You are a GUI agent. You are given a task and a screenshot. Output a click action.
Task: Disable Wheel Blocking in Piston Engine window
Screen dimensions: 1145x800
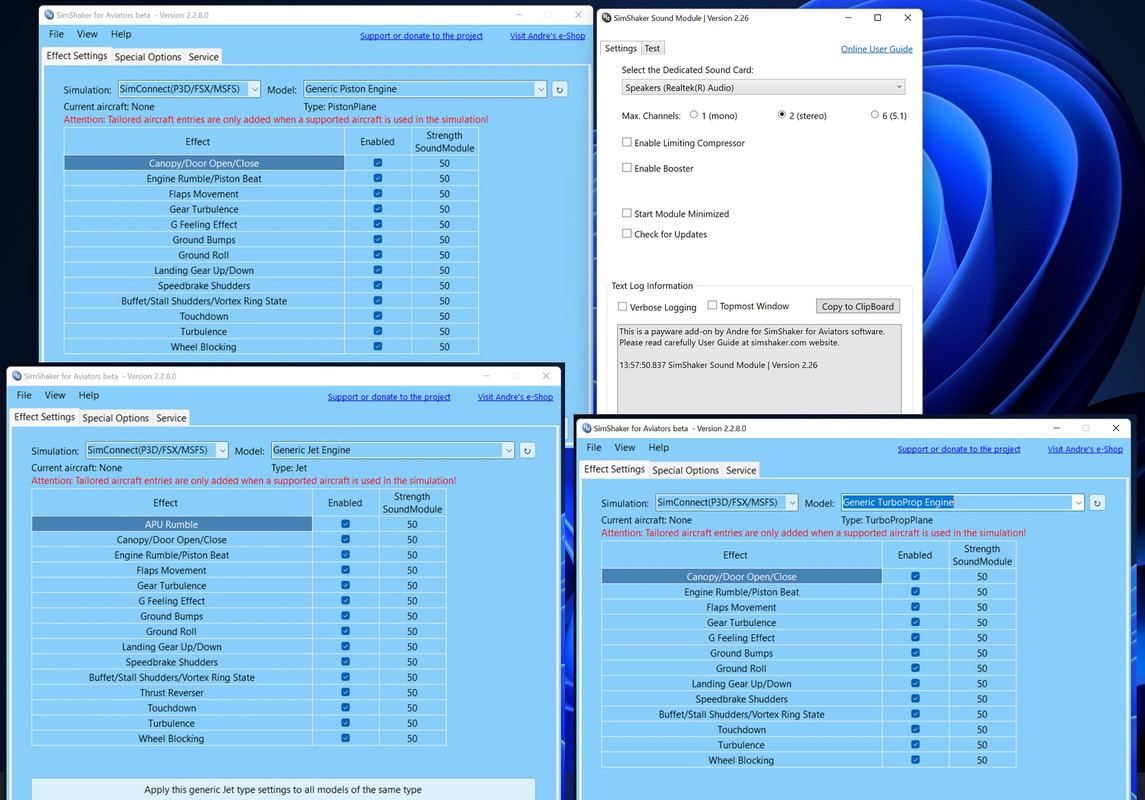pos(378,346)
